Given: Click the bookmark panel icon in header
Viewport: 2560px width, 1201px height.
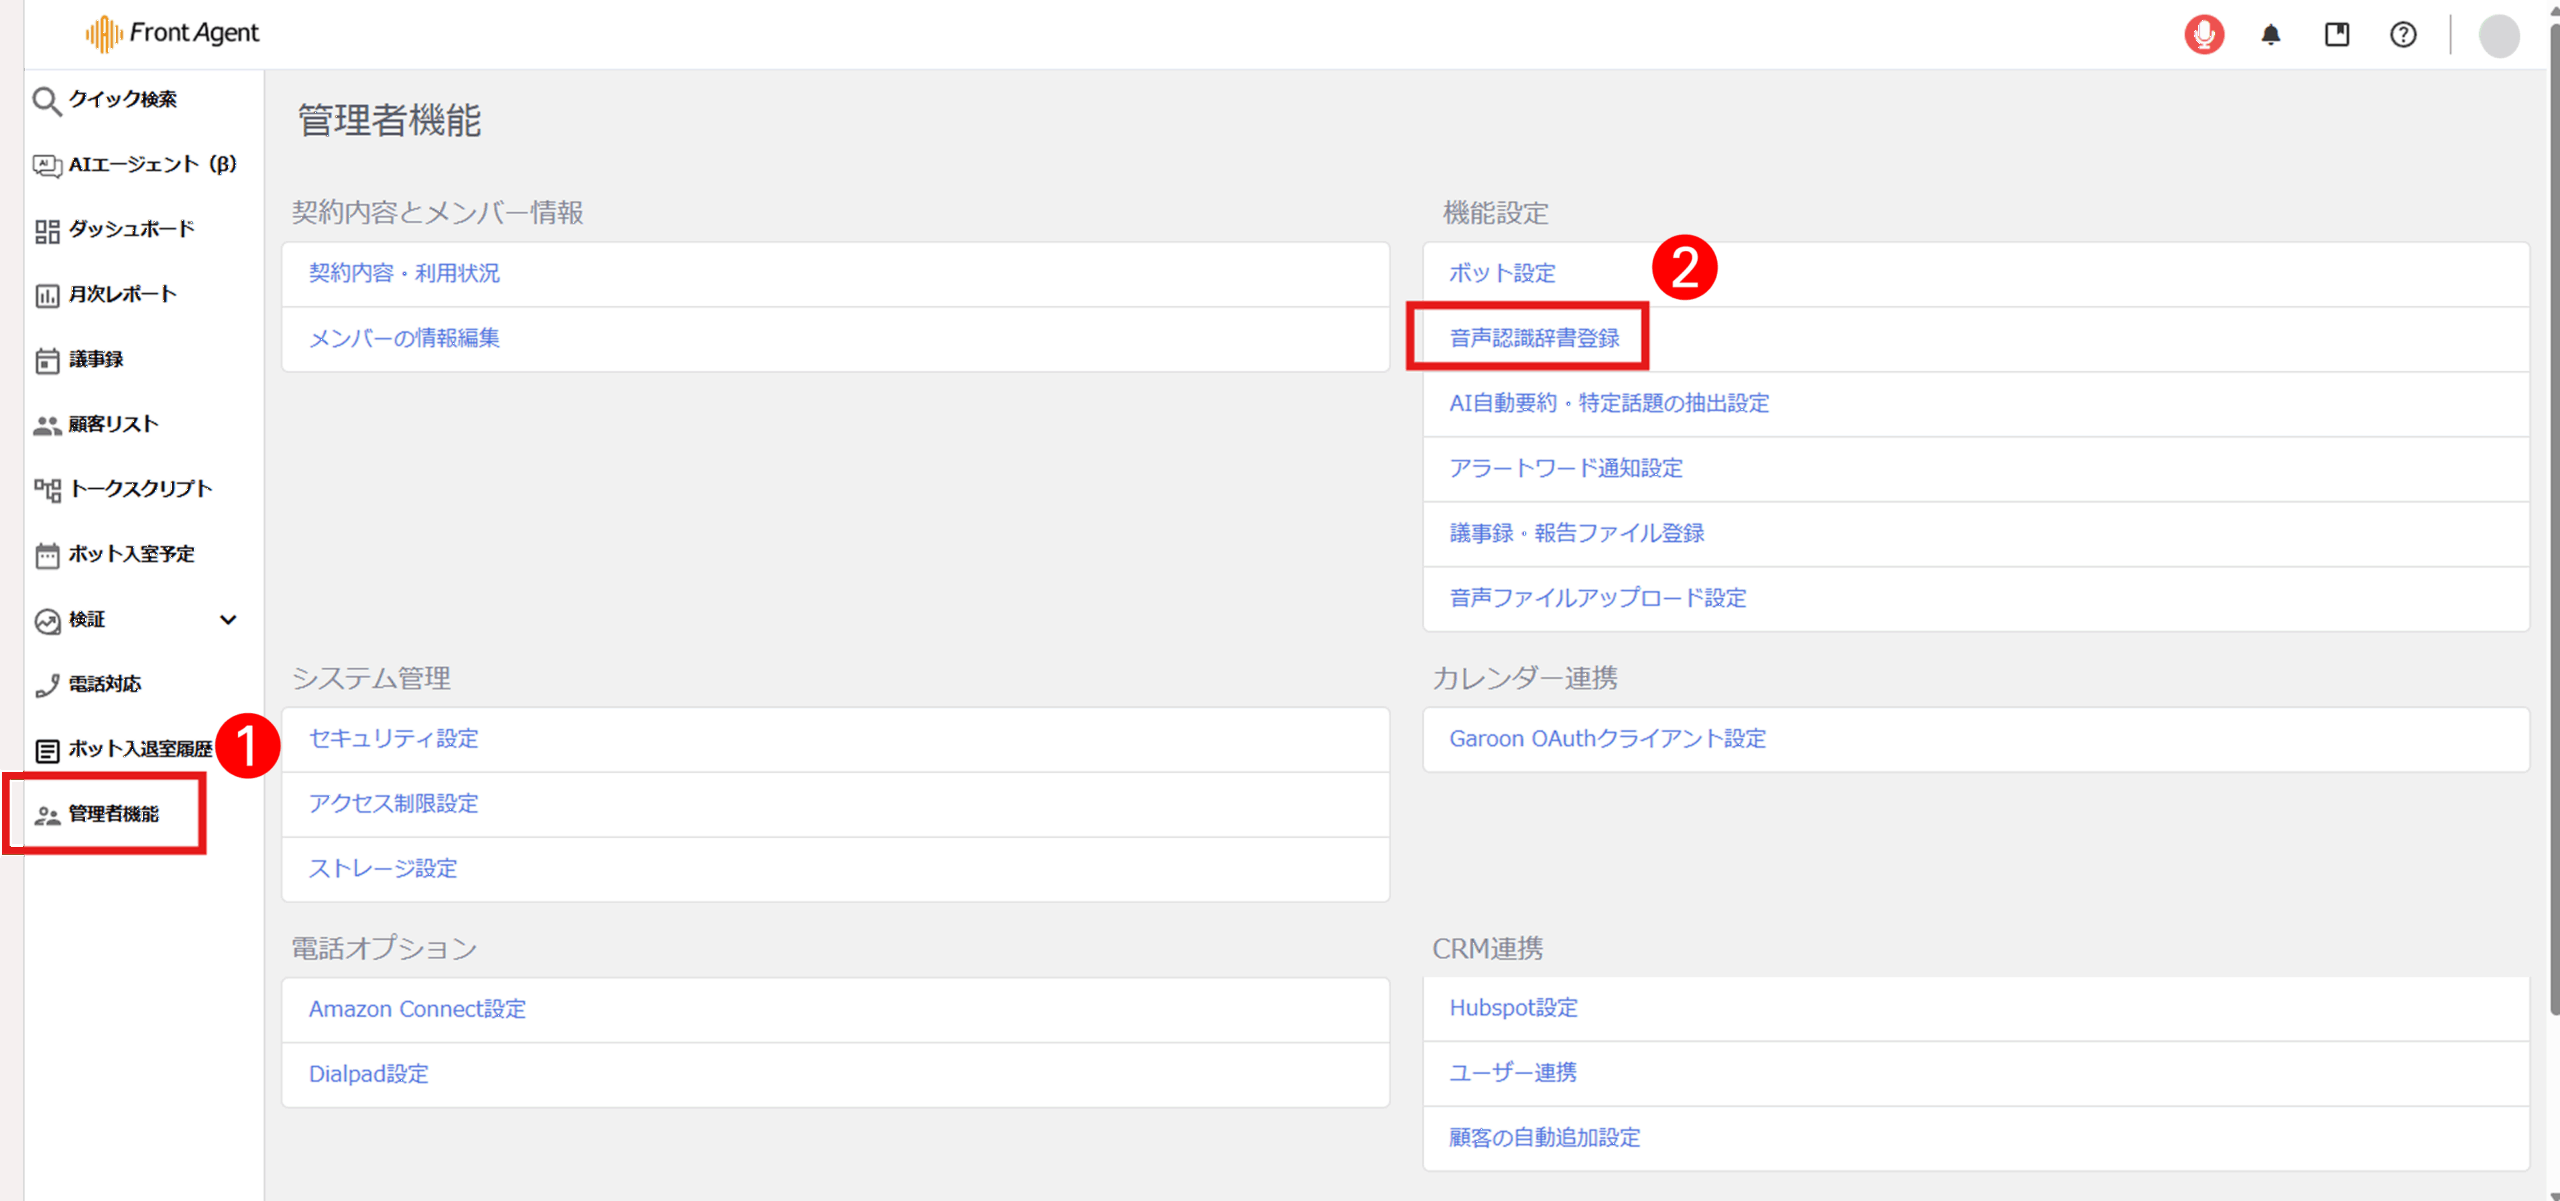Looking at the screenshot, I should (x=2336, y=35).
